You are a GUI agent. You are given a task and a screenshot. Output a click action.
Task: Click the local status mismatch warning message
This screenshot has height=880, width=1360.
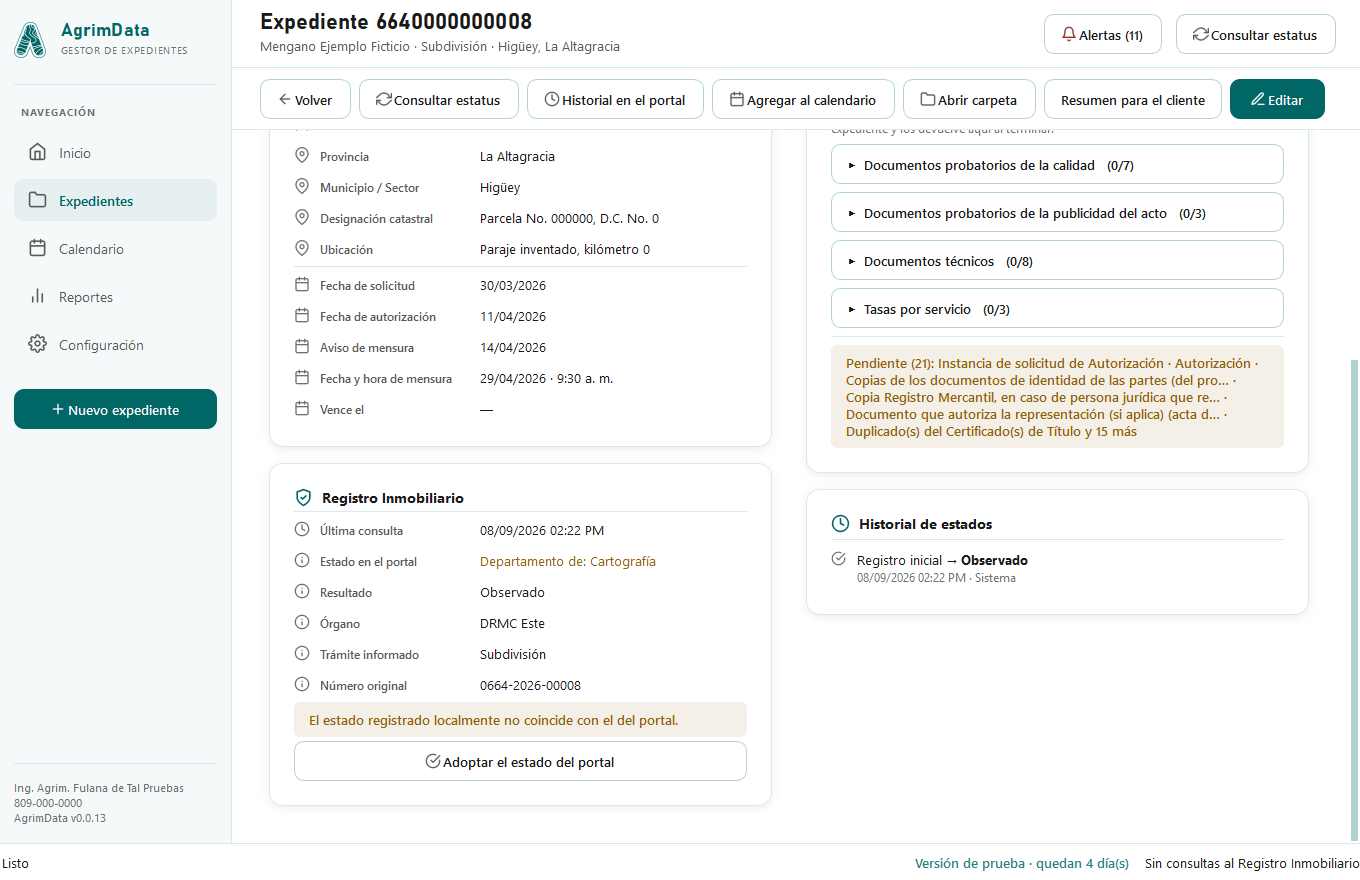click(x=520, y=720)
